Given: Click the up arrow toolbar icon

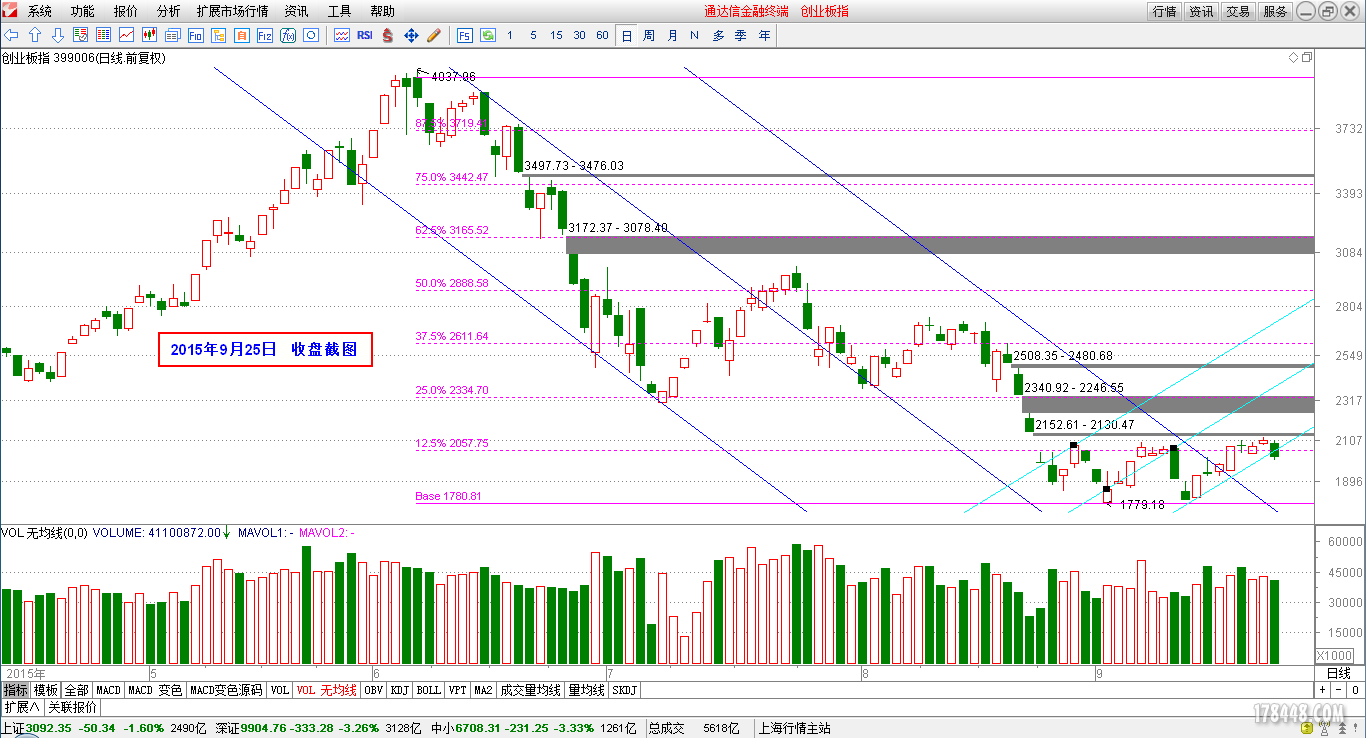Looking at the screenshot, I should (34, 35).
